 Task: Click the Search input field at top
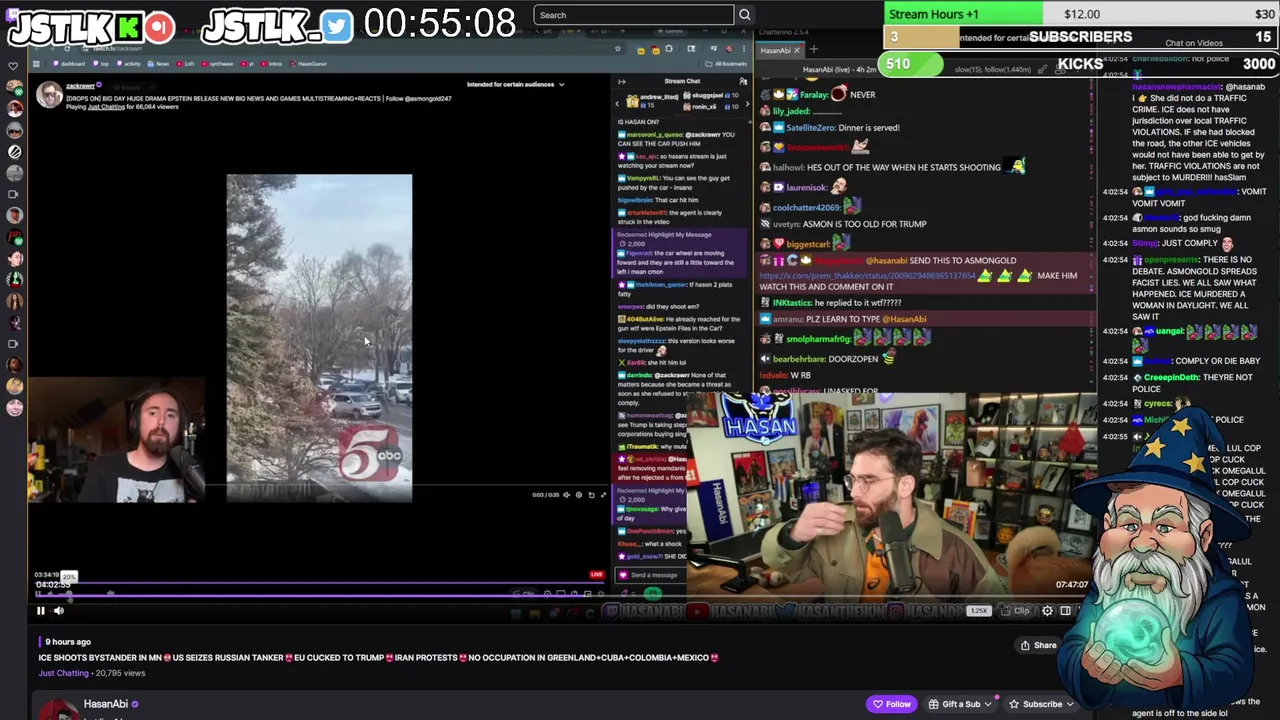(x=634, y=15)
